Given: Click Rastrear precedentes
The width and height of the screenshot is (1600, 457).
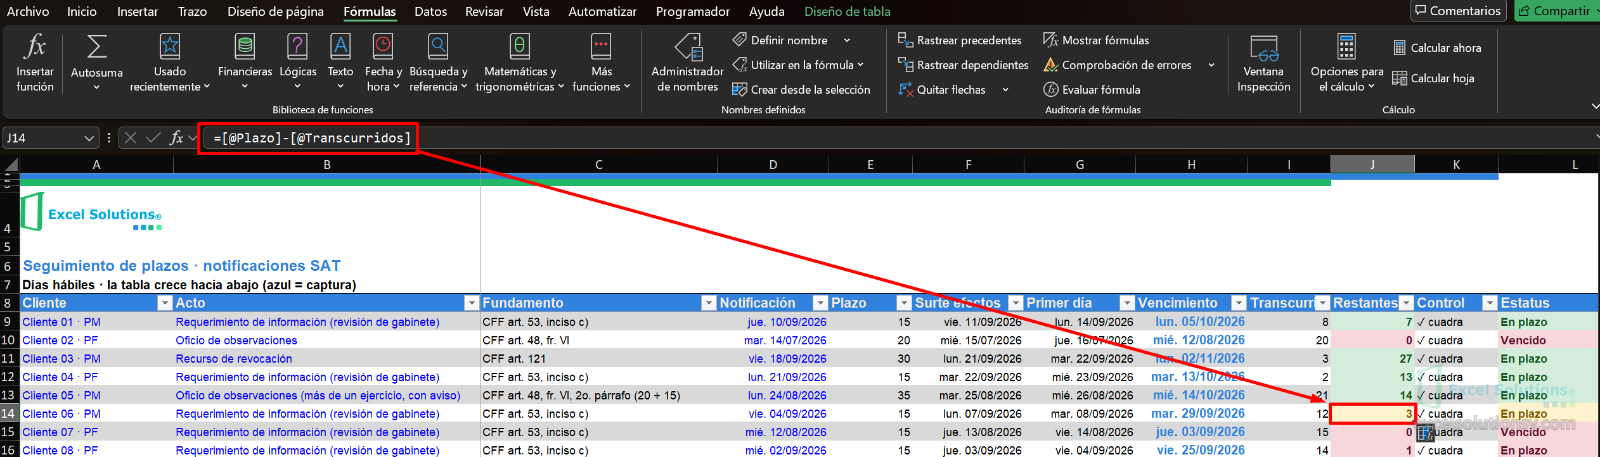Looking at the screenshot, I should [960, 40].
